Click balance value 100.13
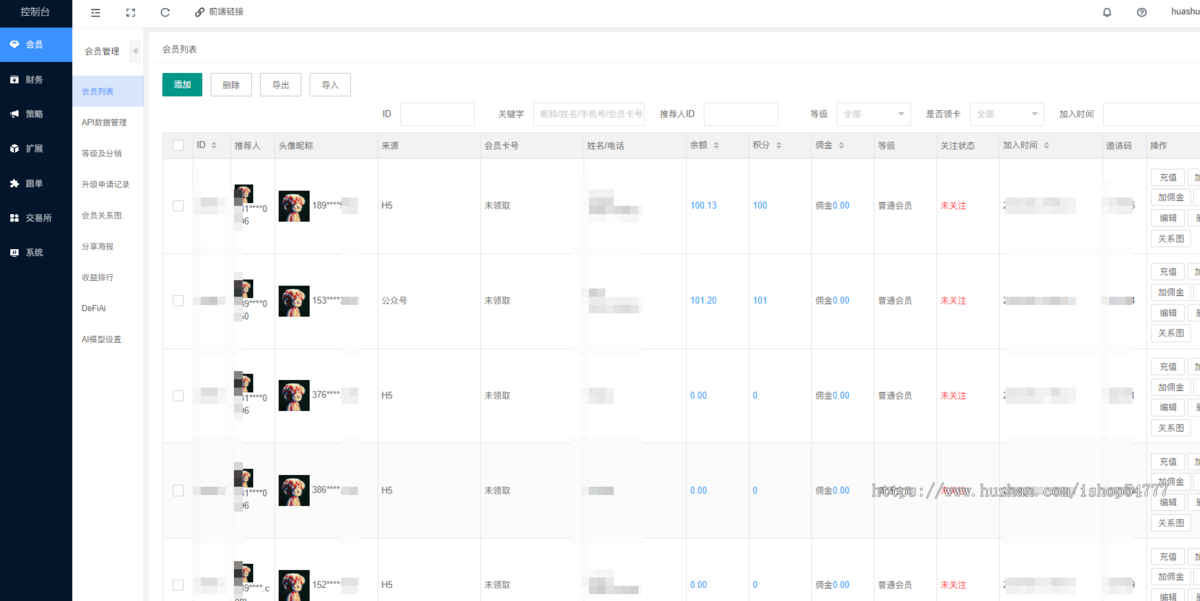This screenshot has width=1200, height=601. (703, 206)
